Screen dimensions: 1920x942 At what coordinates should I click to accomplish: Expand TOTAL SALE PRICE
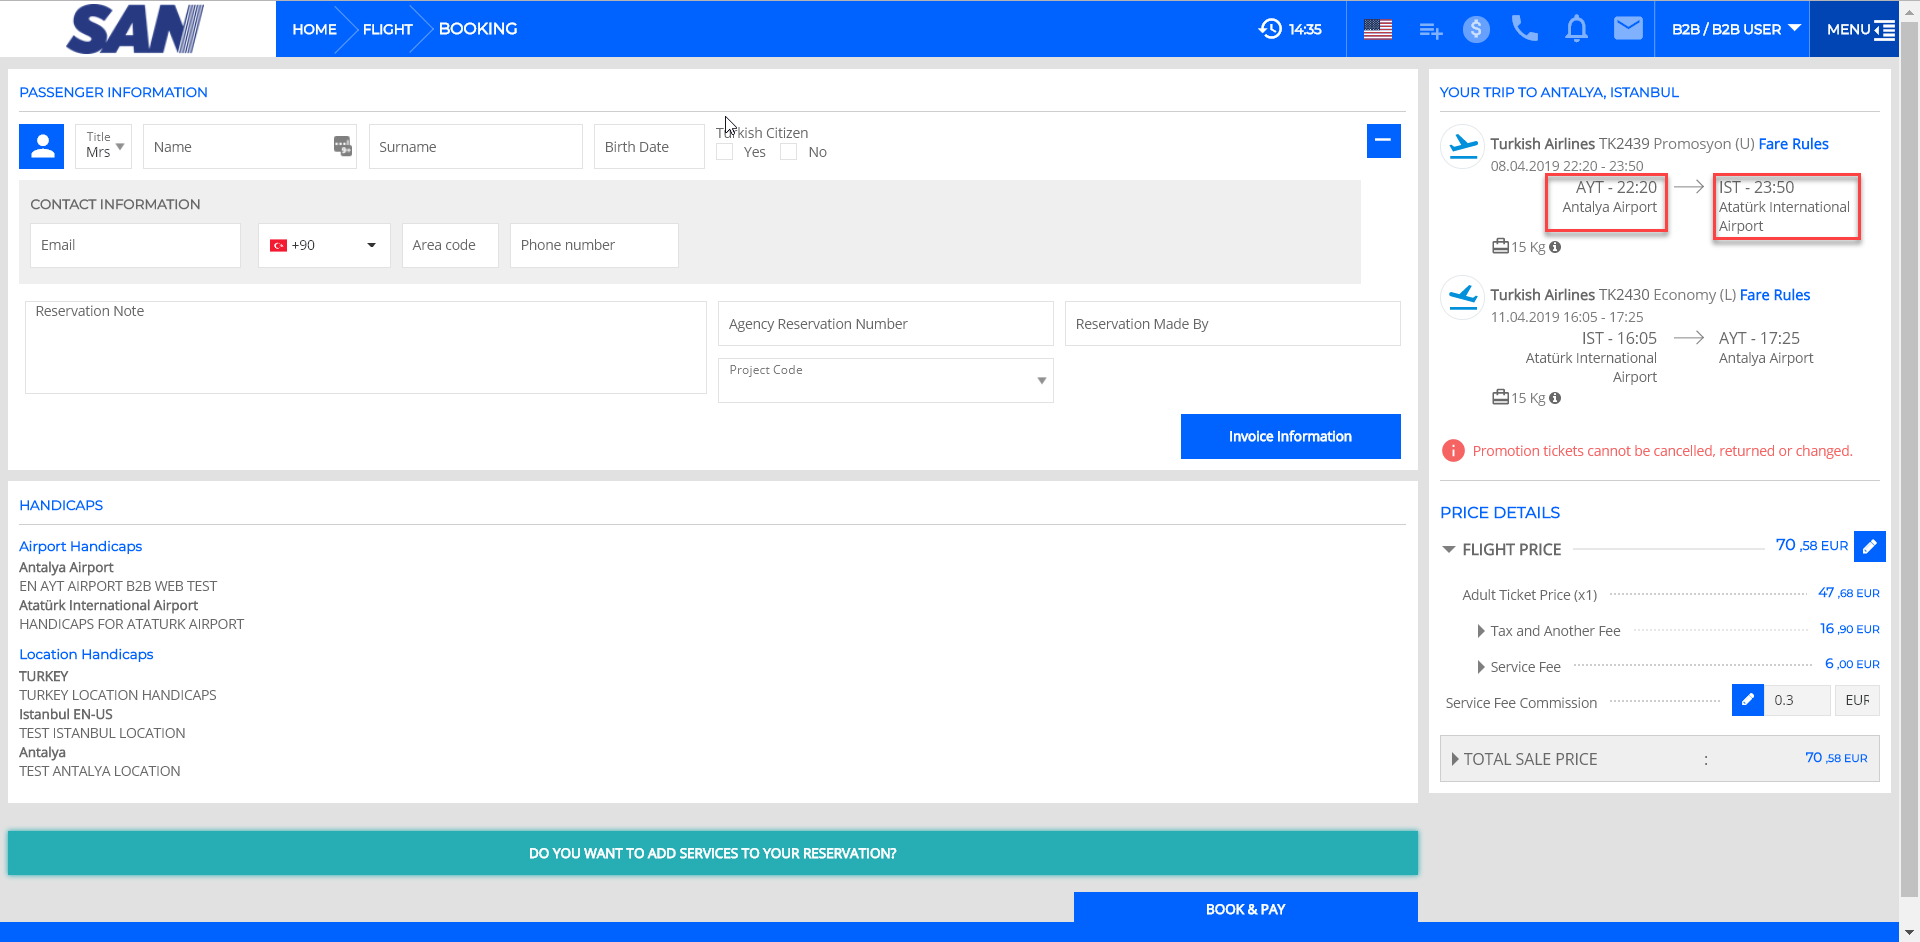pyautogui.click(x=1455, y=759)
